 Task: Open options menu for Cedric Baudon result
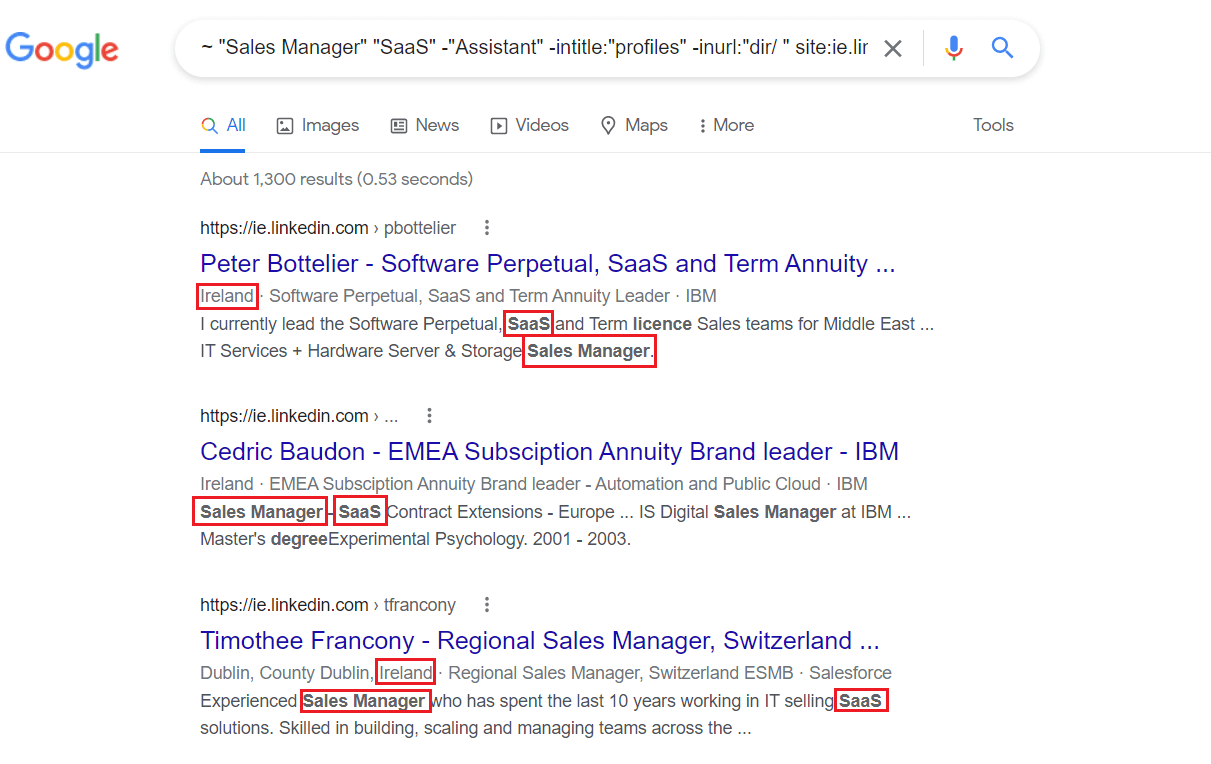tap(429, 416)
